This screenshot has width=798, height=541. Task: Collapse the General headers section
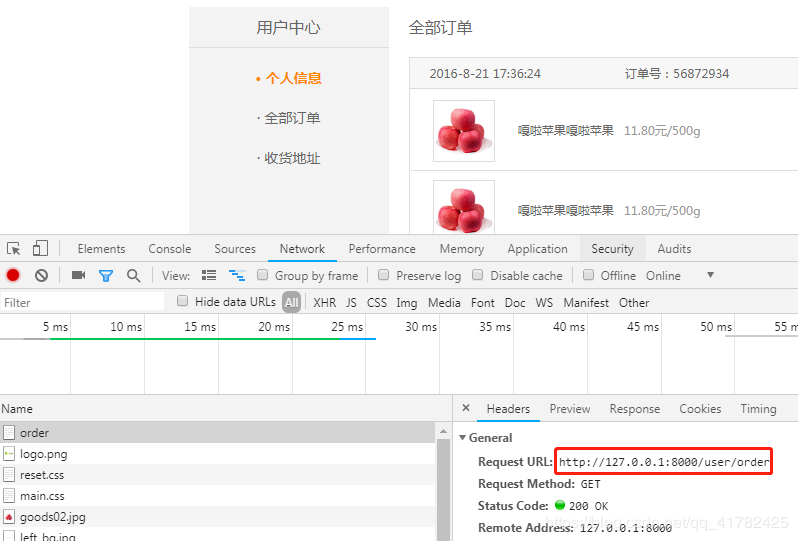(x=463, y=438)
